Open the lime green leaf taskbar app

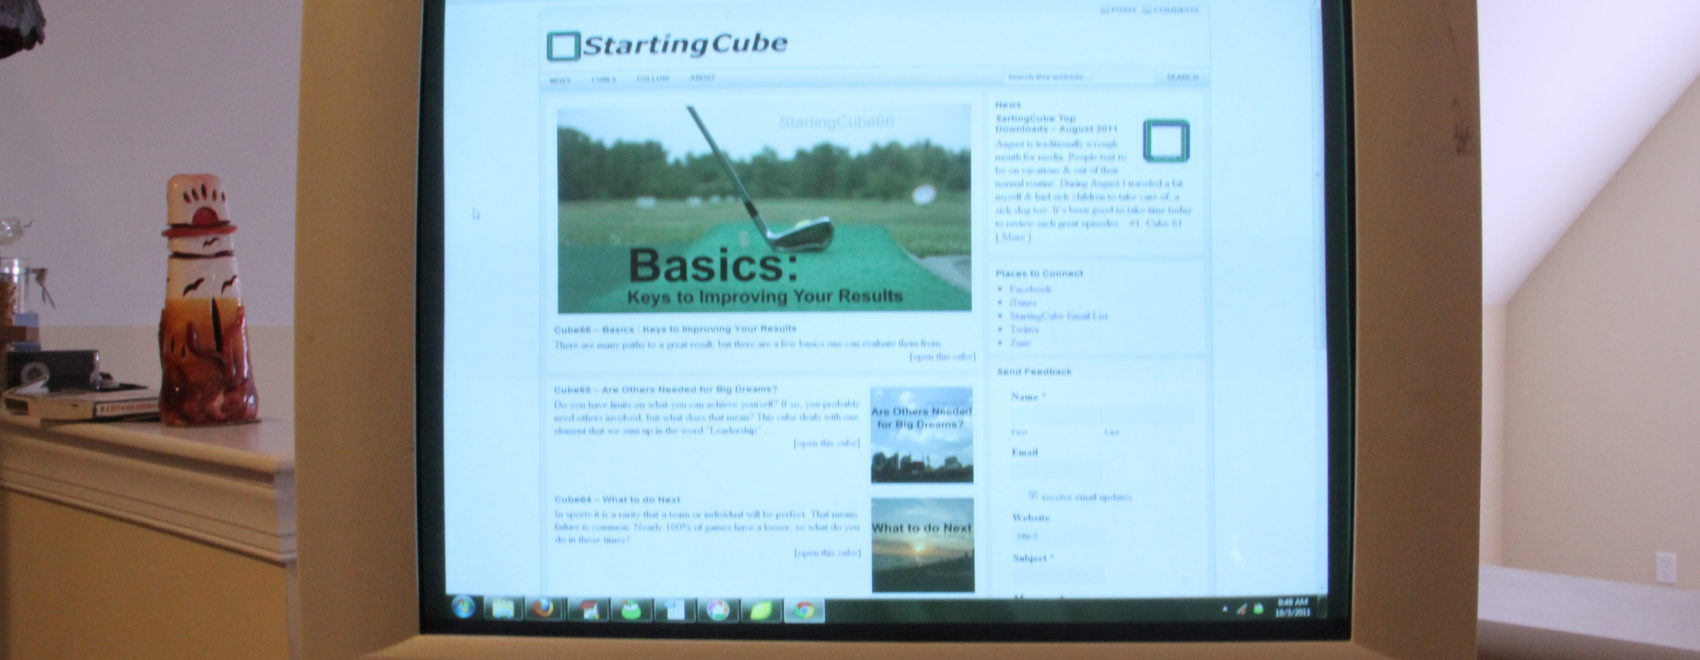(x=761, y=609)
